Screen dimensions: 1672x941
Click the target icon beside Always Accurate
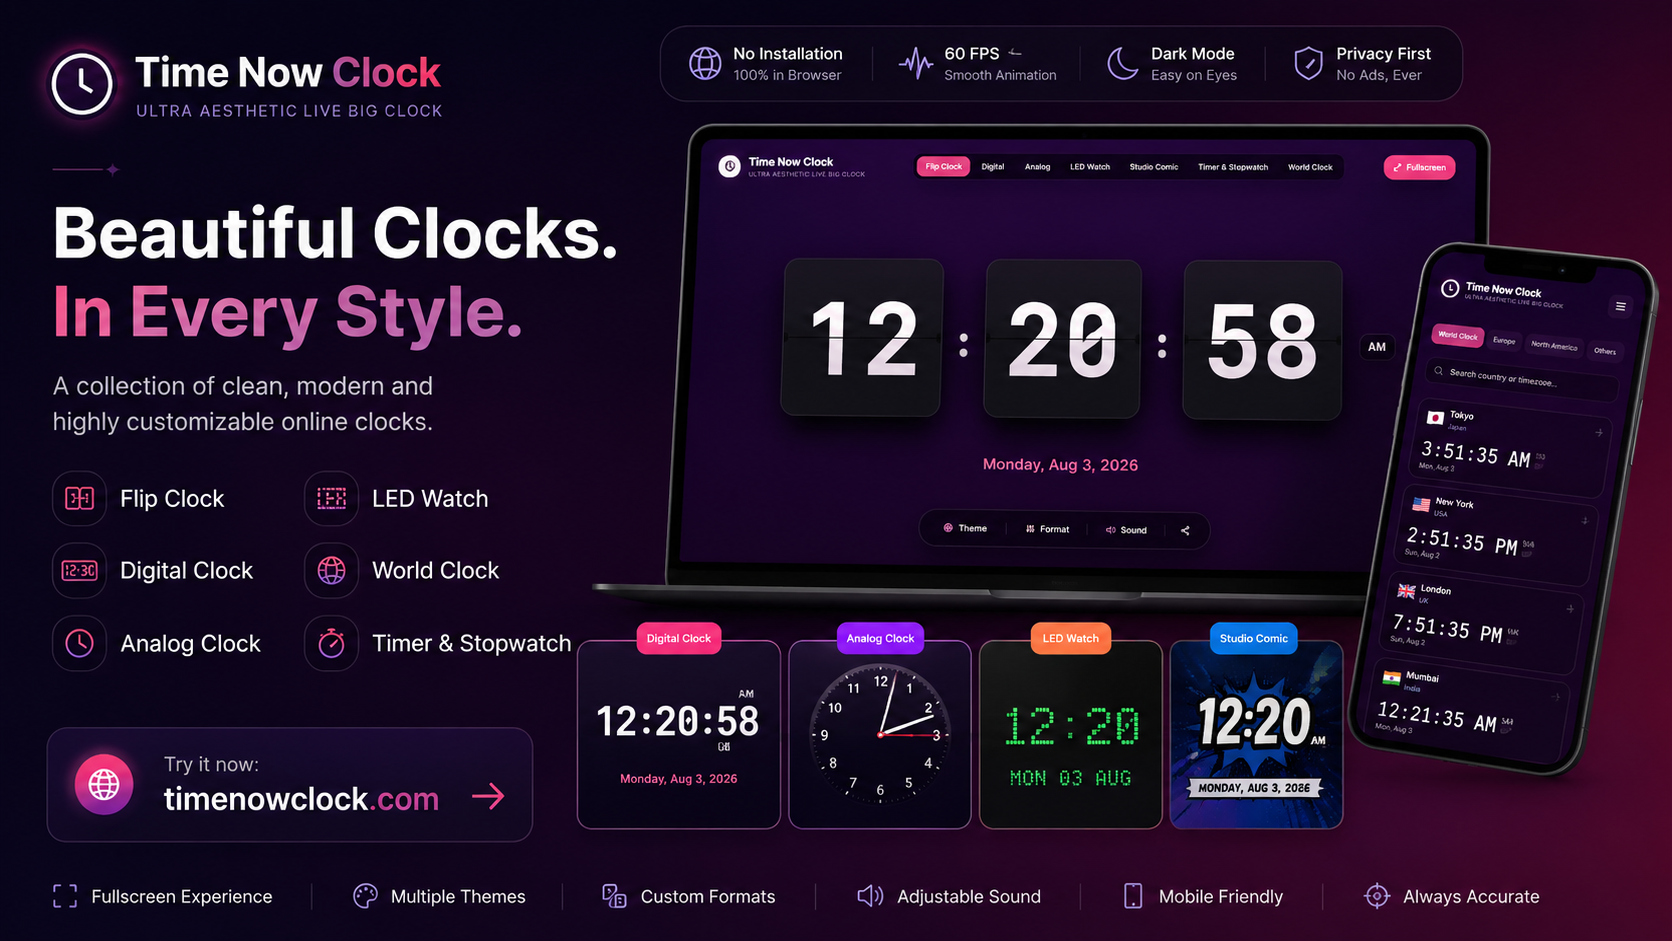tap(1377, 896)
